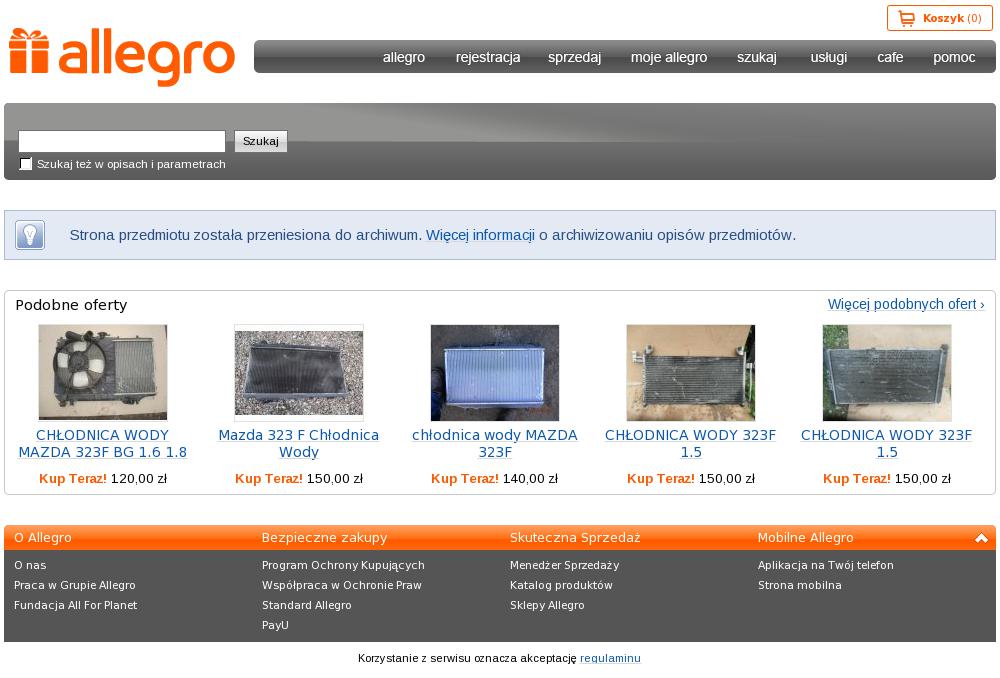Open the 'PayU' footer link
This screenshot has width=1000, height=678.
[x=276, y=625]
